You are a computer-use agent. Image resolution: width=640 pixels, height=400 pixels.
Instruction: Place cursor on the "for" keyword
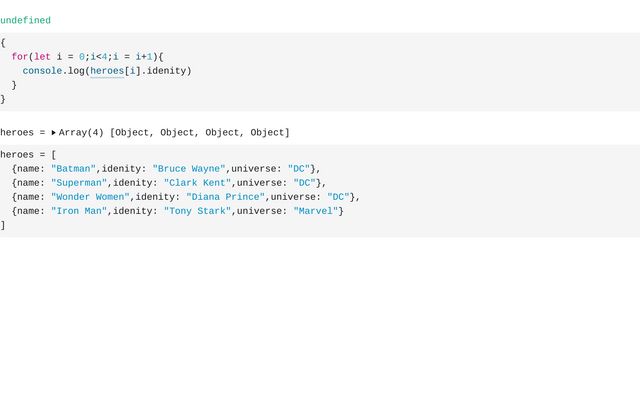click(x=20, y=57)
